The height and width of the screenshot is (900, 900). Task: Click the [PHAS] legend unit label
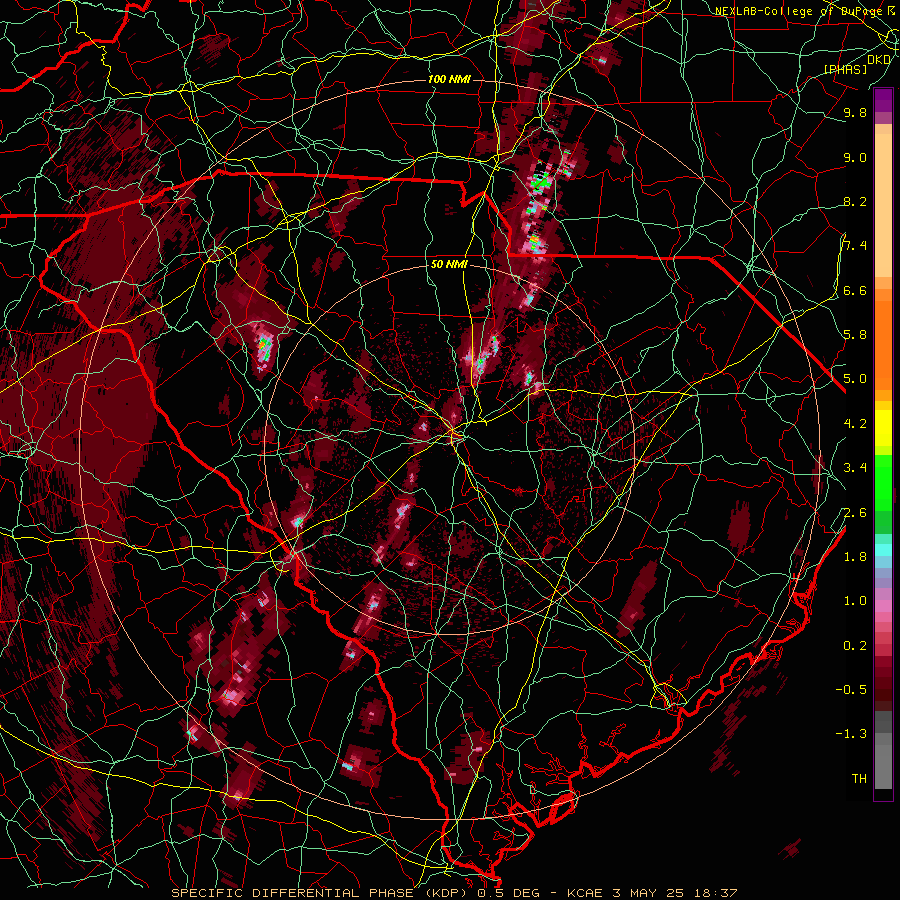tap(845, 69)
